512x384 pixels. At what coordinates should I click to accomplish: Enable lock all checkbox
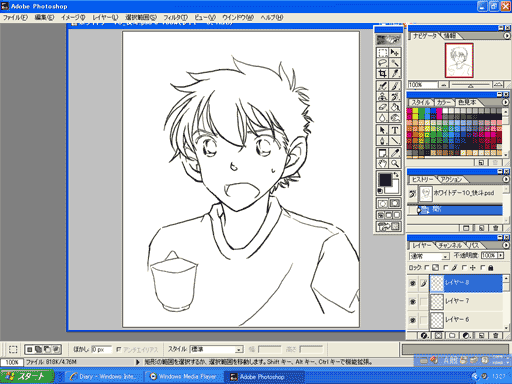[x=482, y=267]
